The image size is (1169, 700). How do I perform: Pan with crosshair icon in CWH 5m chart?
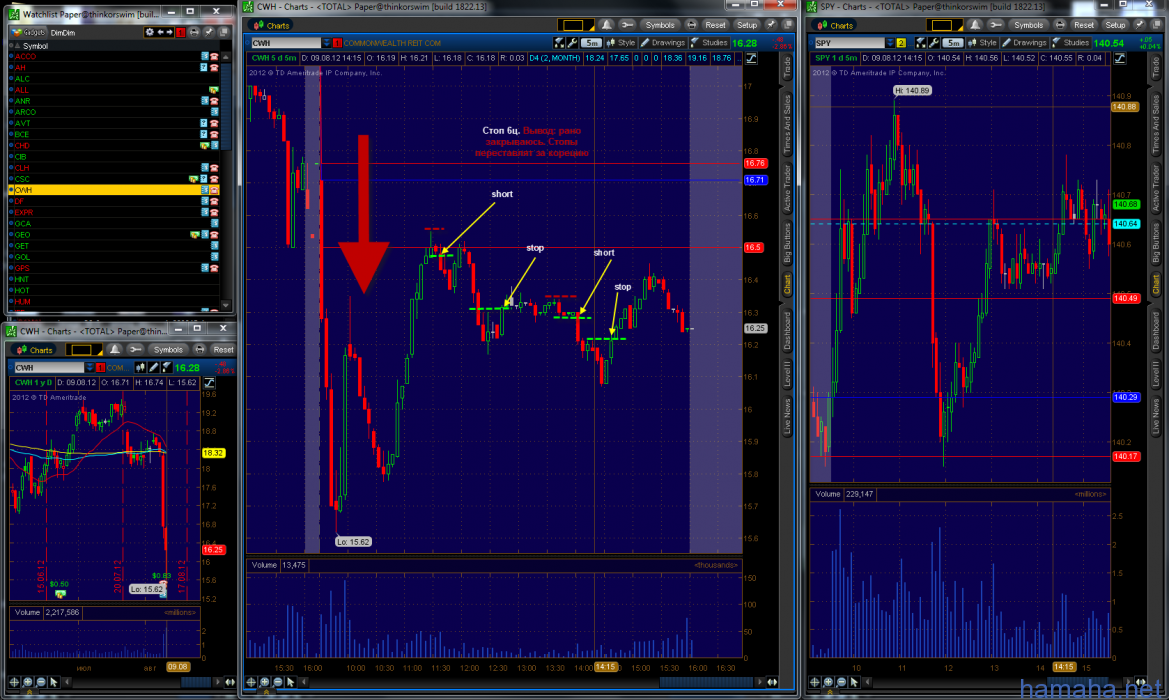pos(251,682)
